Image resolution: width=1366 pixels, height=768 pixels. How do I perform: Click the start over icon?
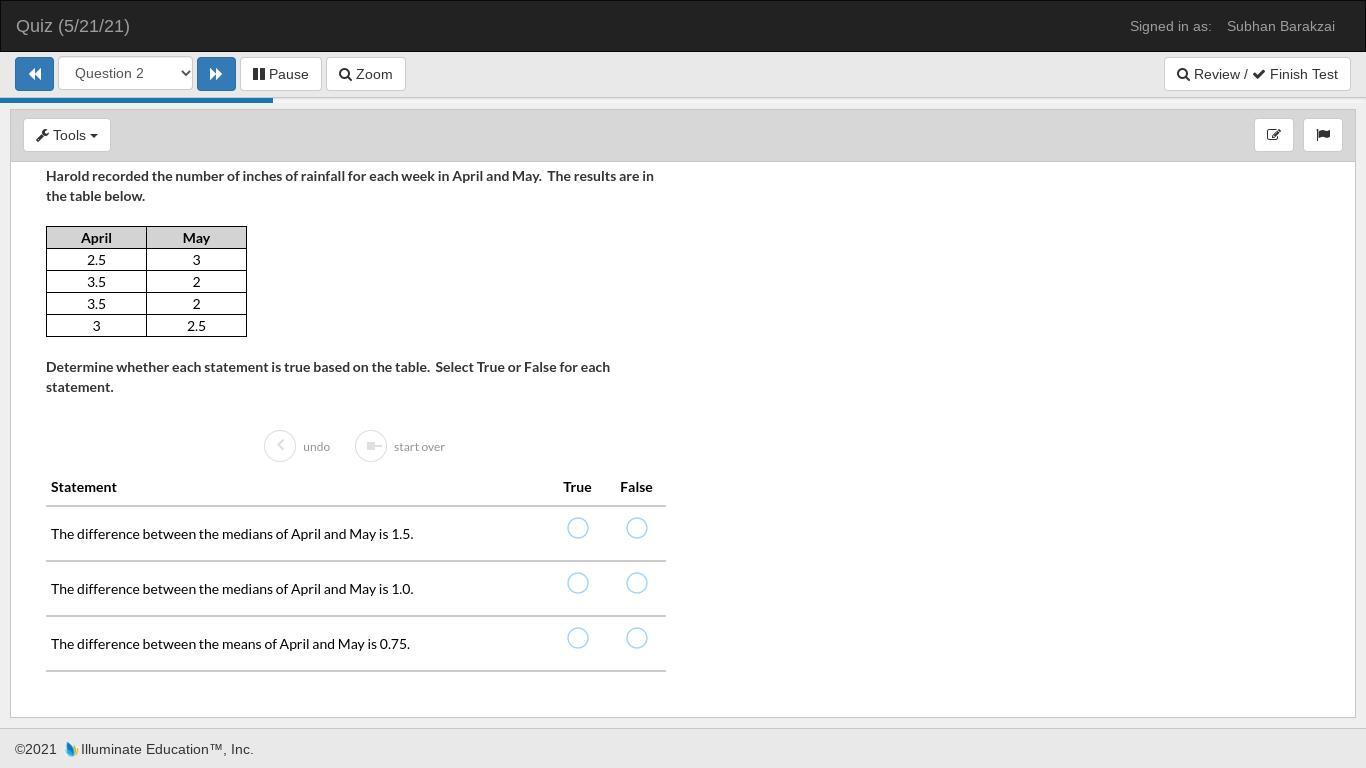point(371,446)
